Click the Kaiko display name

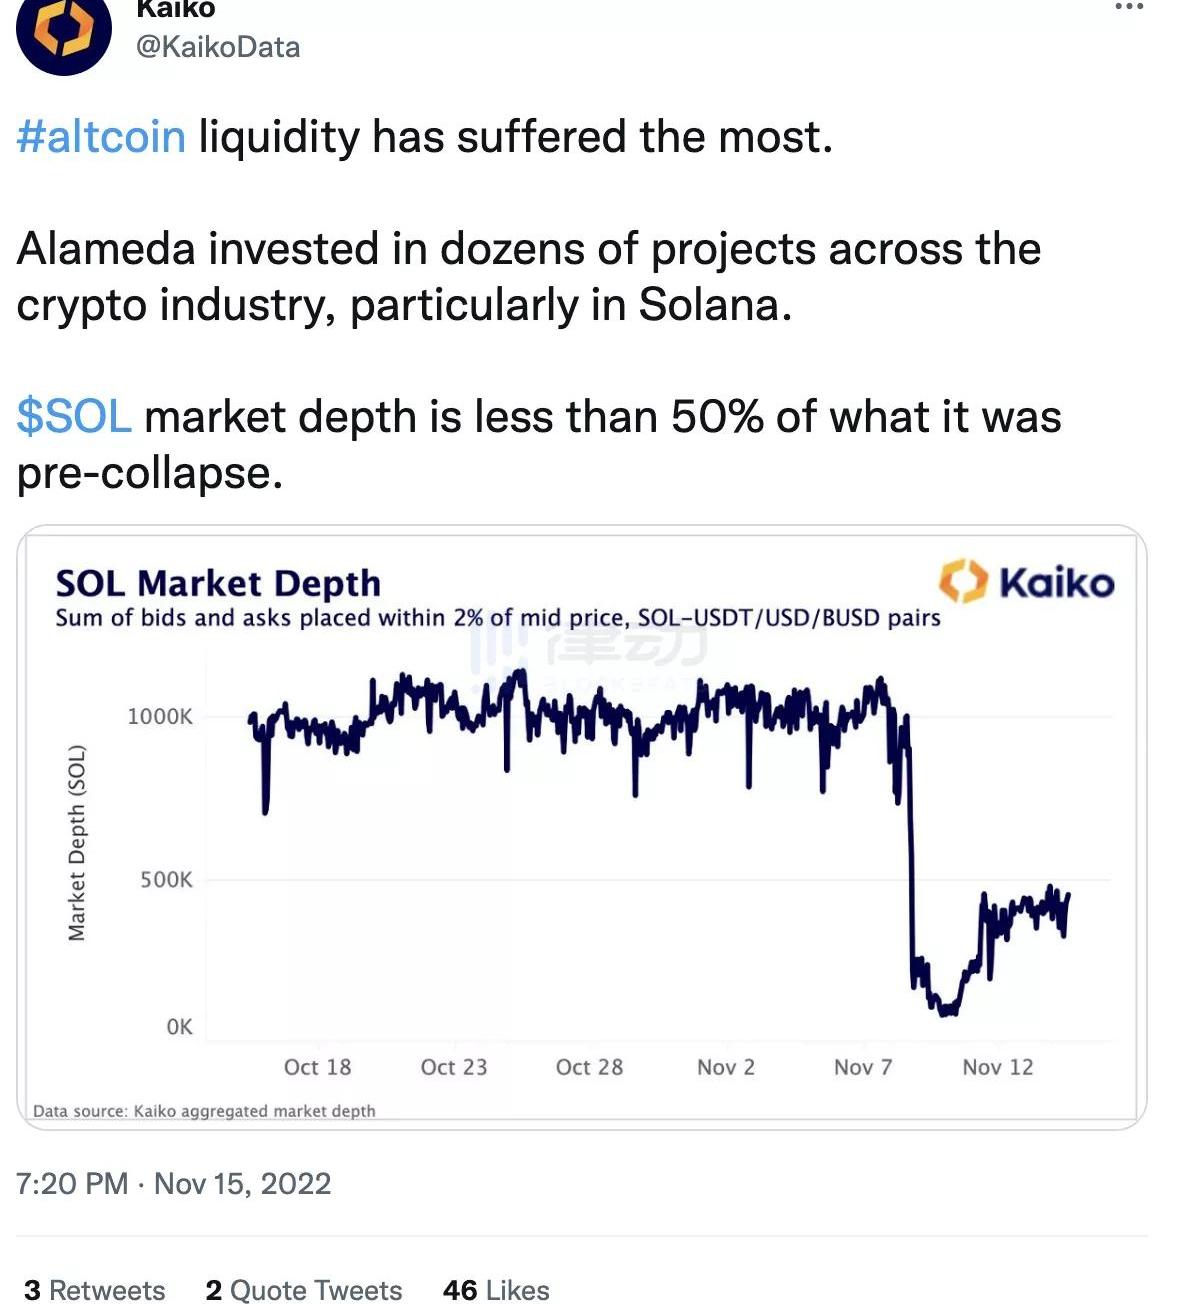(176, 10)
